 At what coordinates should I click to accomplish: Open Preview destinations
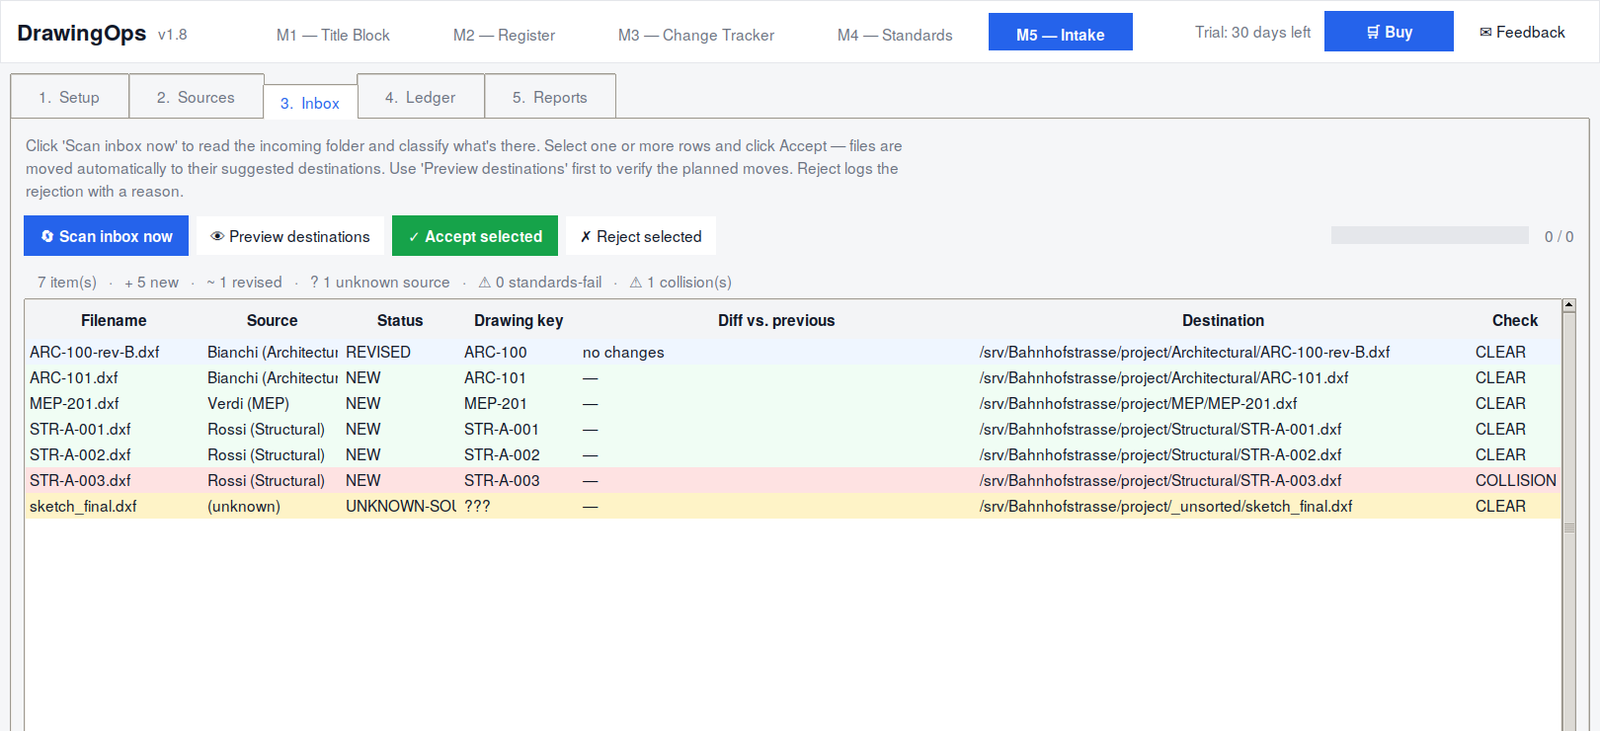point(290,236)
